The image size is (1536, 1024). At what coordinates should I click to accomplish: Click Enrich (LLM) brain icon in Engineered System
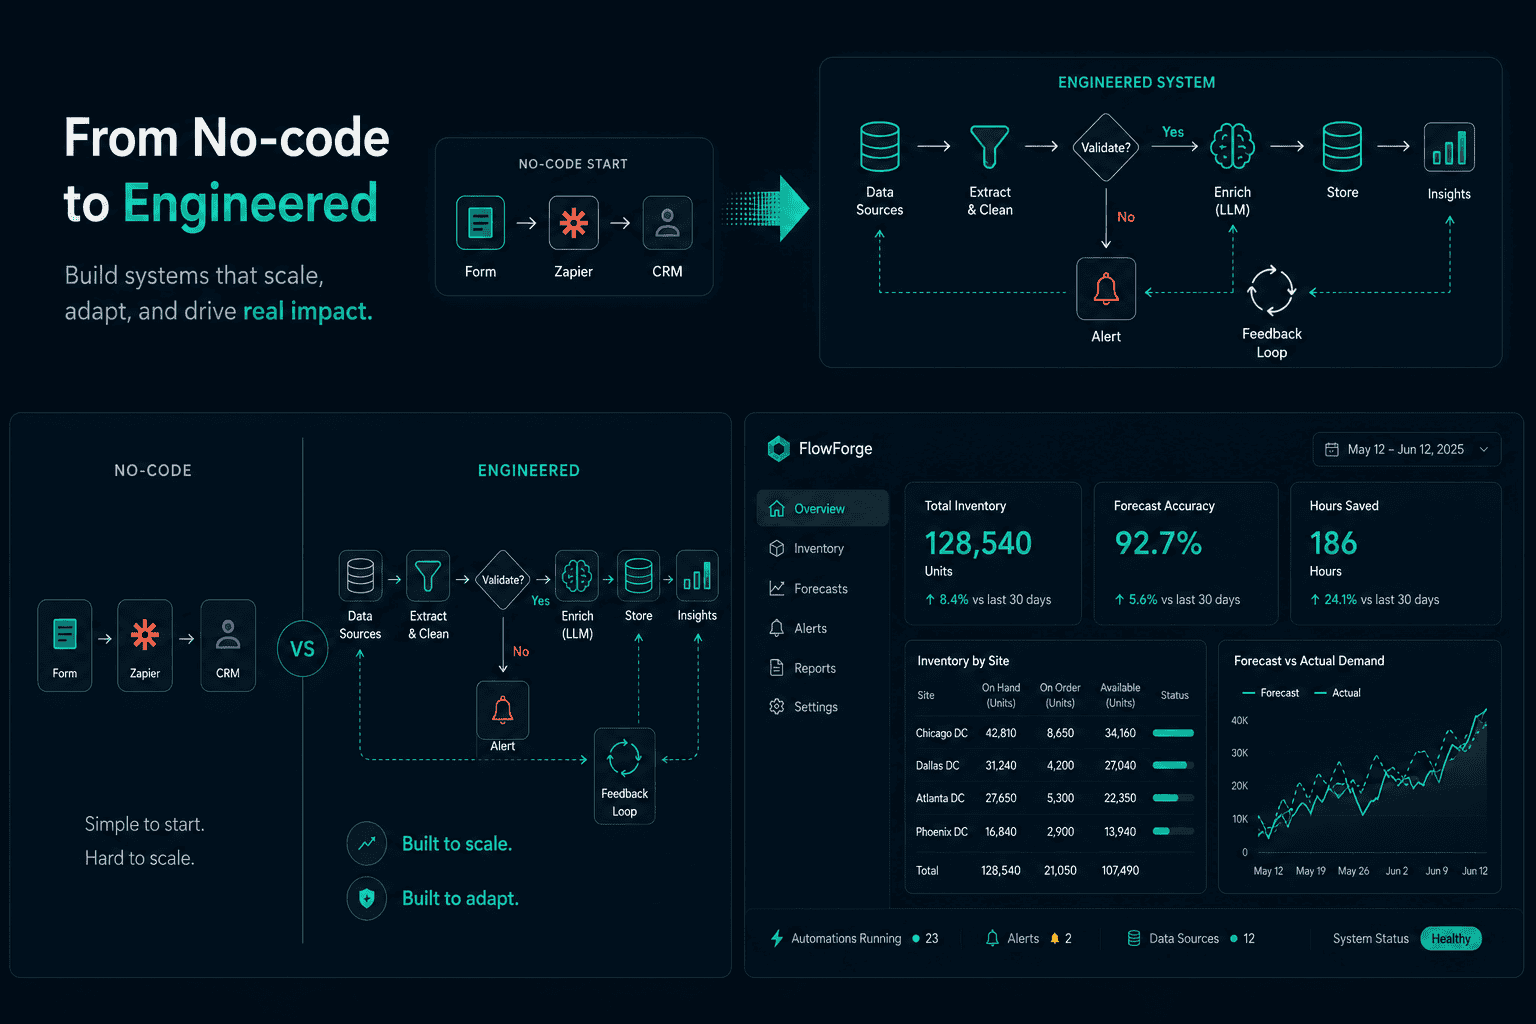click(x=1232, y=147)
